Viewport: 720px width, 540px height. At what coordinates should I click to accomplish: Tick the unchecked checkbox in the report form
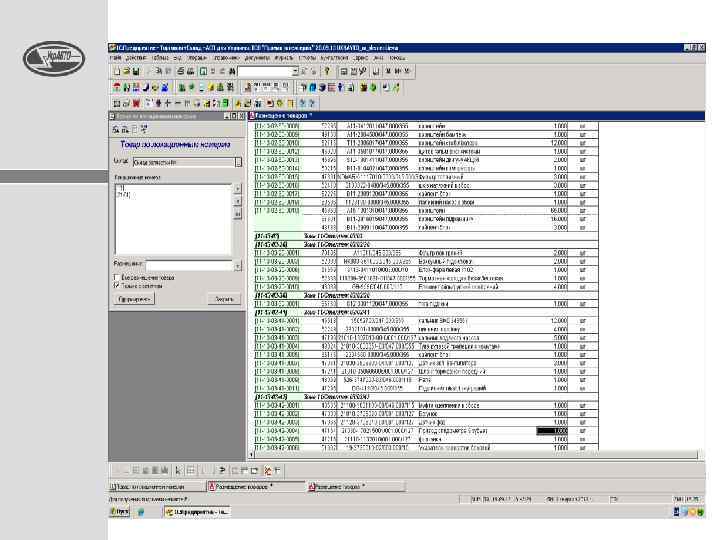pos(116,277)
